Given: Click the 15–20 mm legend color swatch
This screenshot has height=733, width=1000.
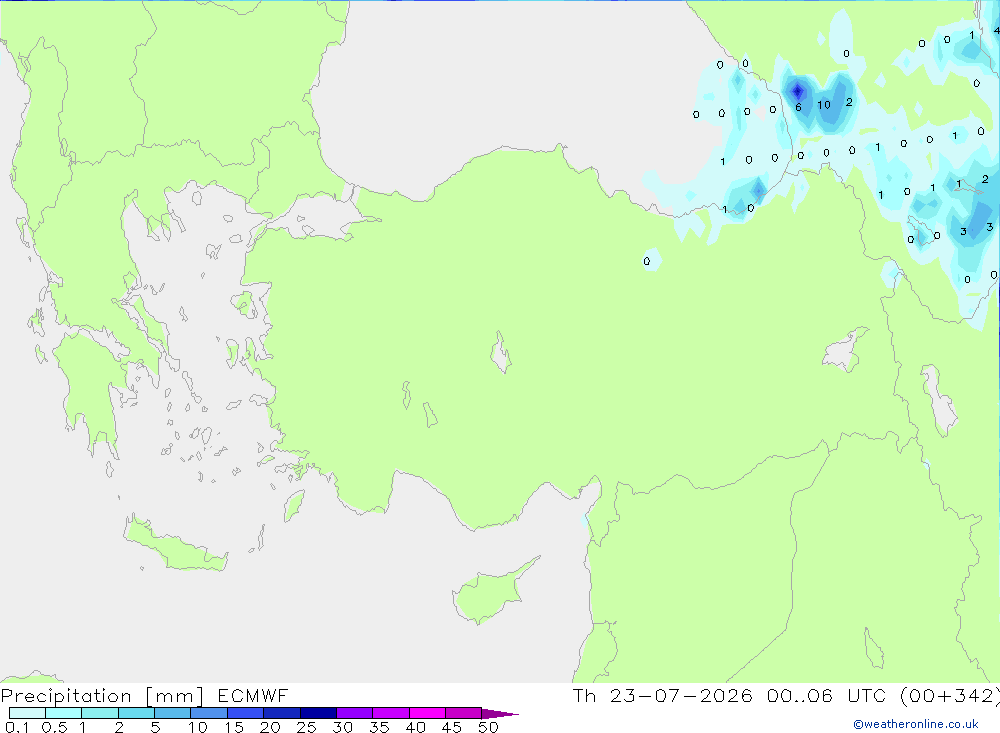Looking at the screenshot, I should pos(246,713).
